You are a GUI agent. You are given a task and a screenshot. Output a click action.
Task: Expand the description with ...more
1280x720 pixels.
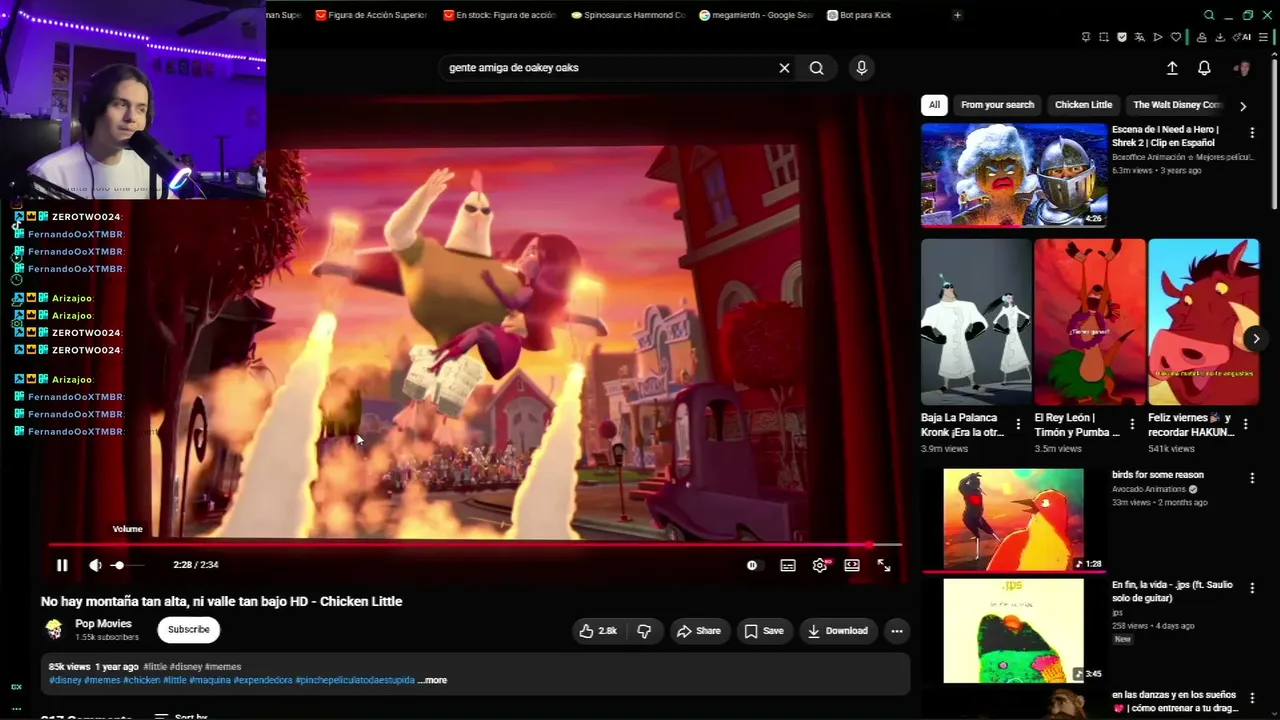pyautogui.click(x=432, y=680)
